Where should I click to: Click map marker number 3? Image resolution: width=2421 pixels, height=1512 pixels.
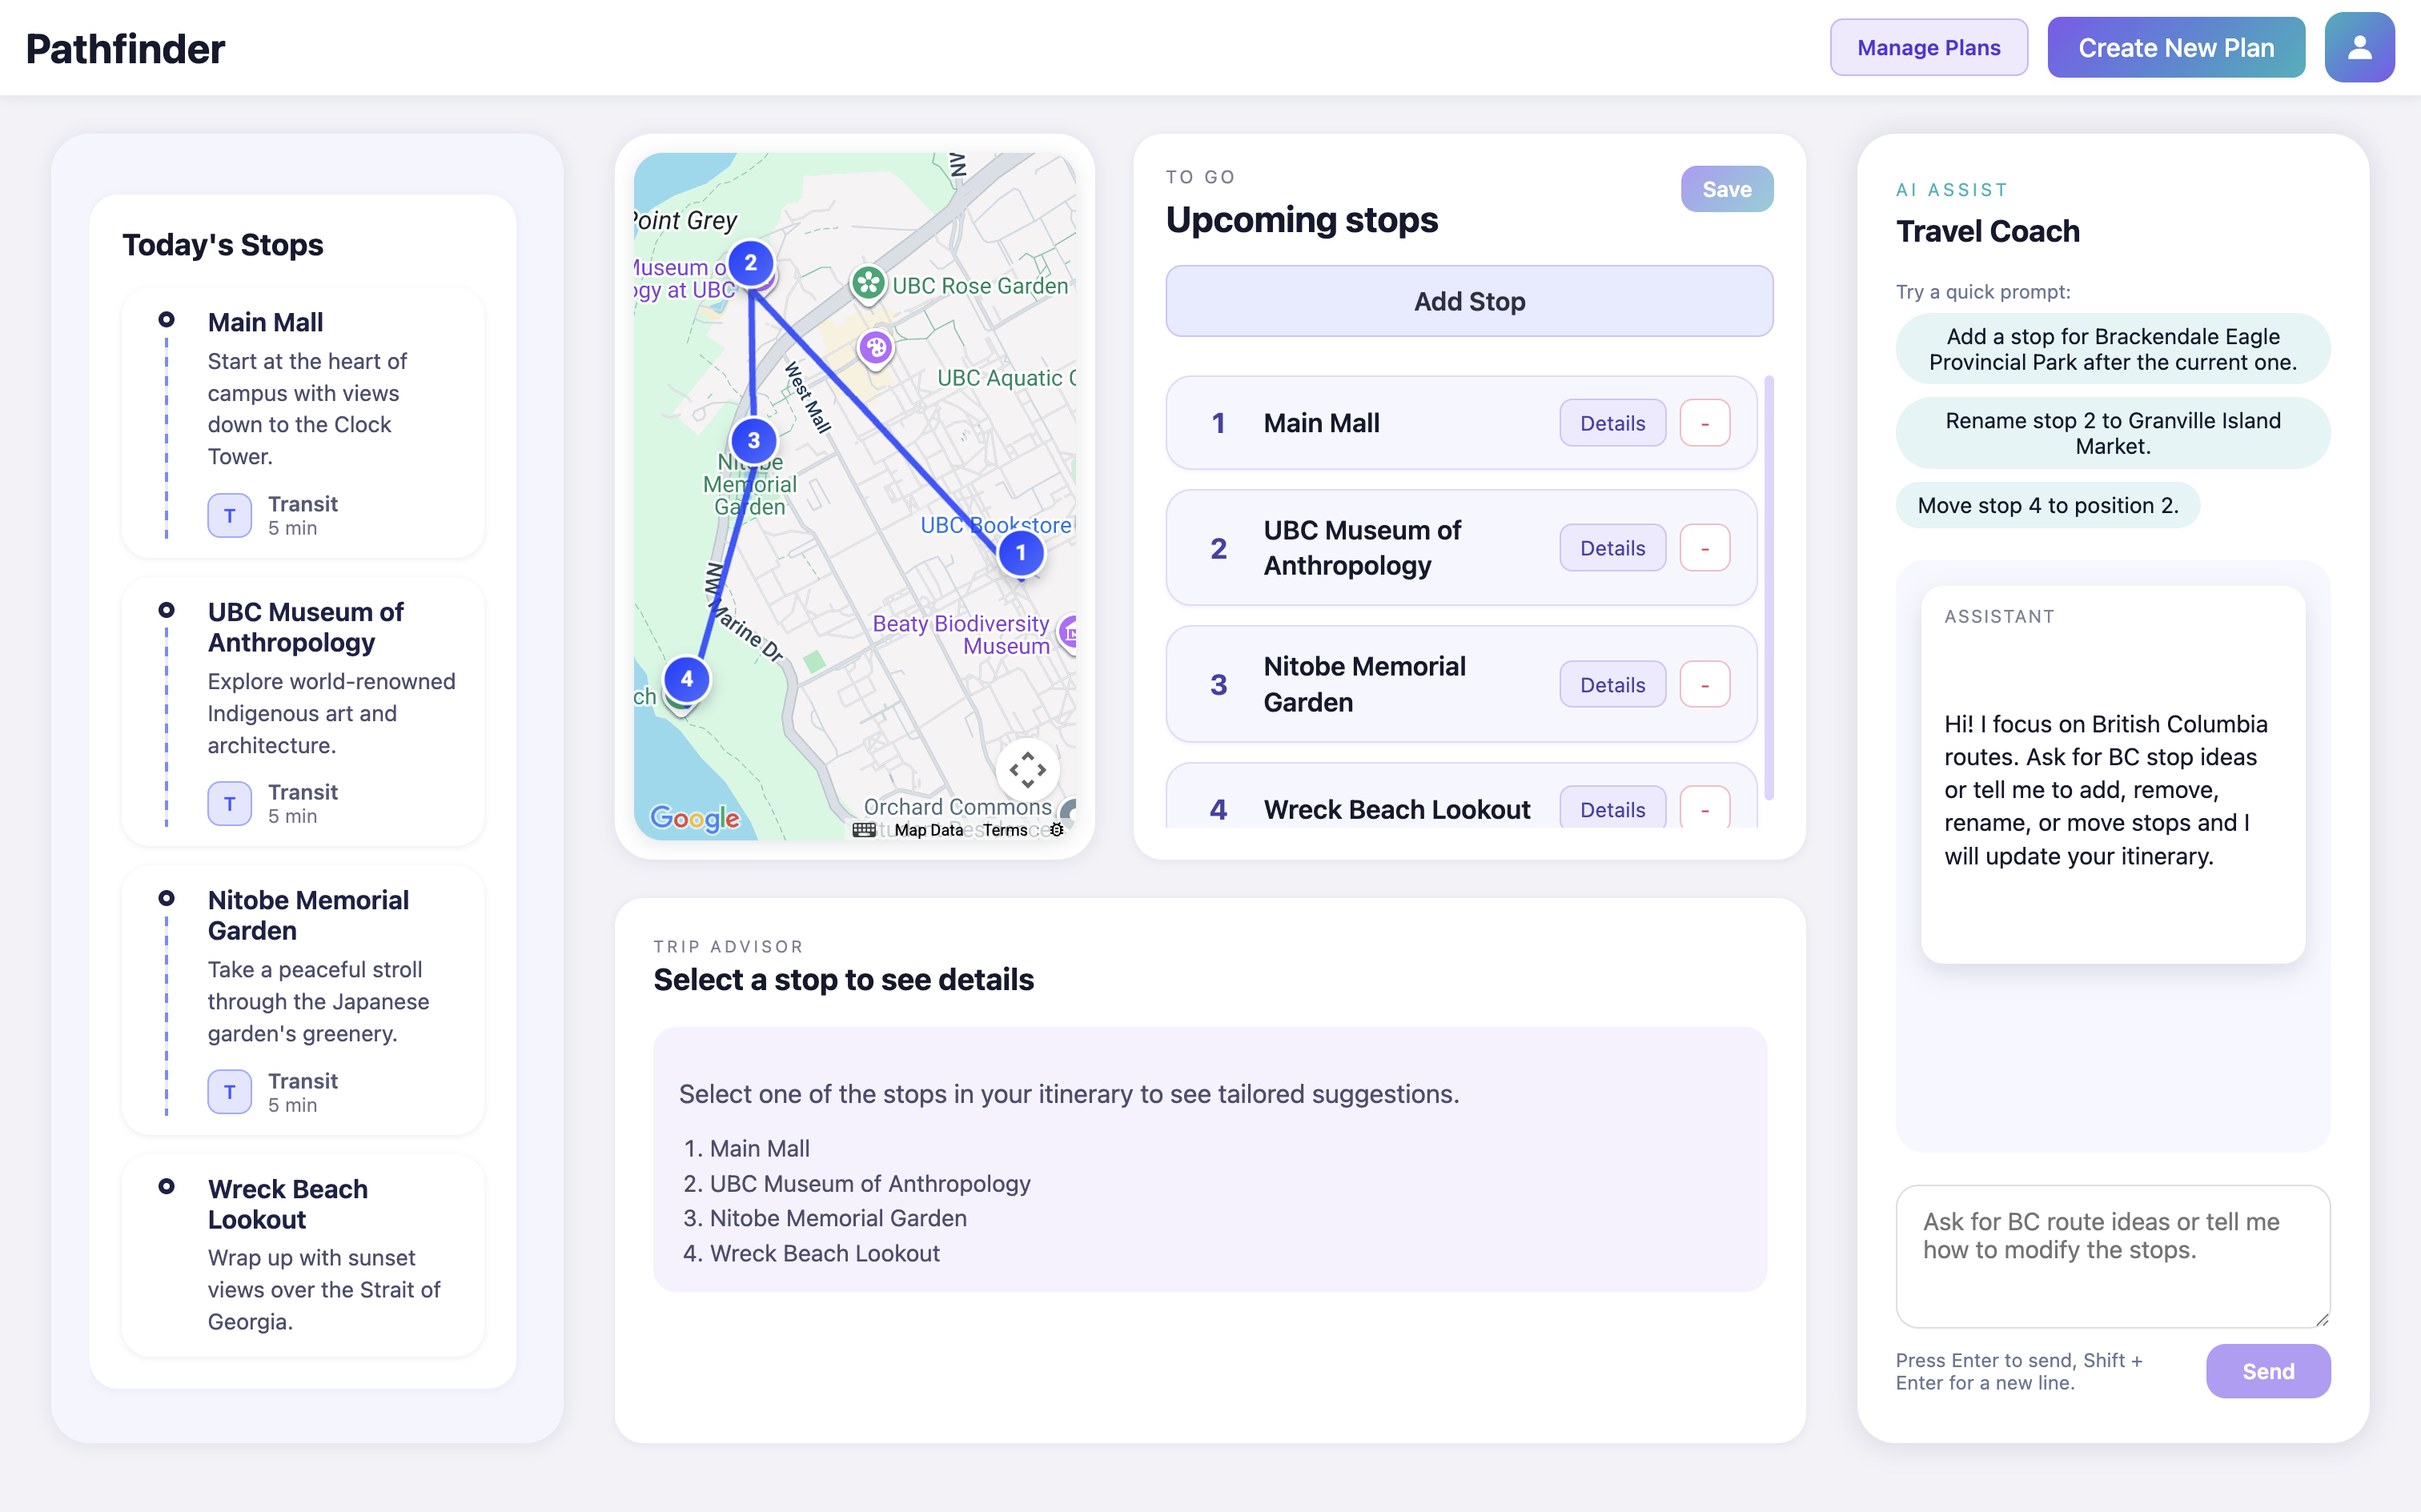tap(753, 440)
